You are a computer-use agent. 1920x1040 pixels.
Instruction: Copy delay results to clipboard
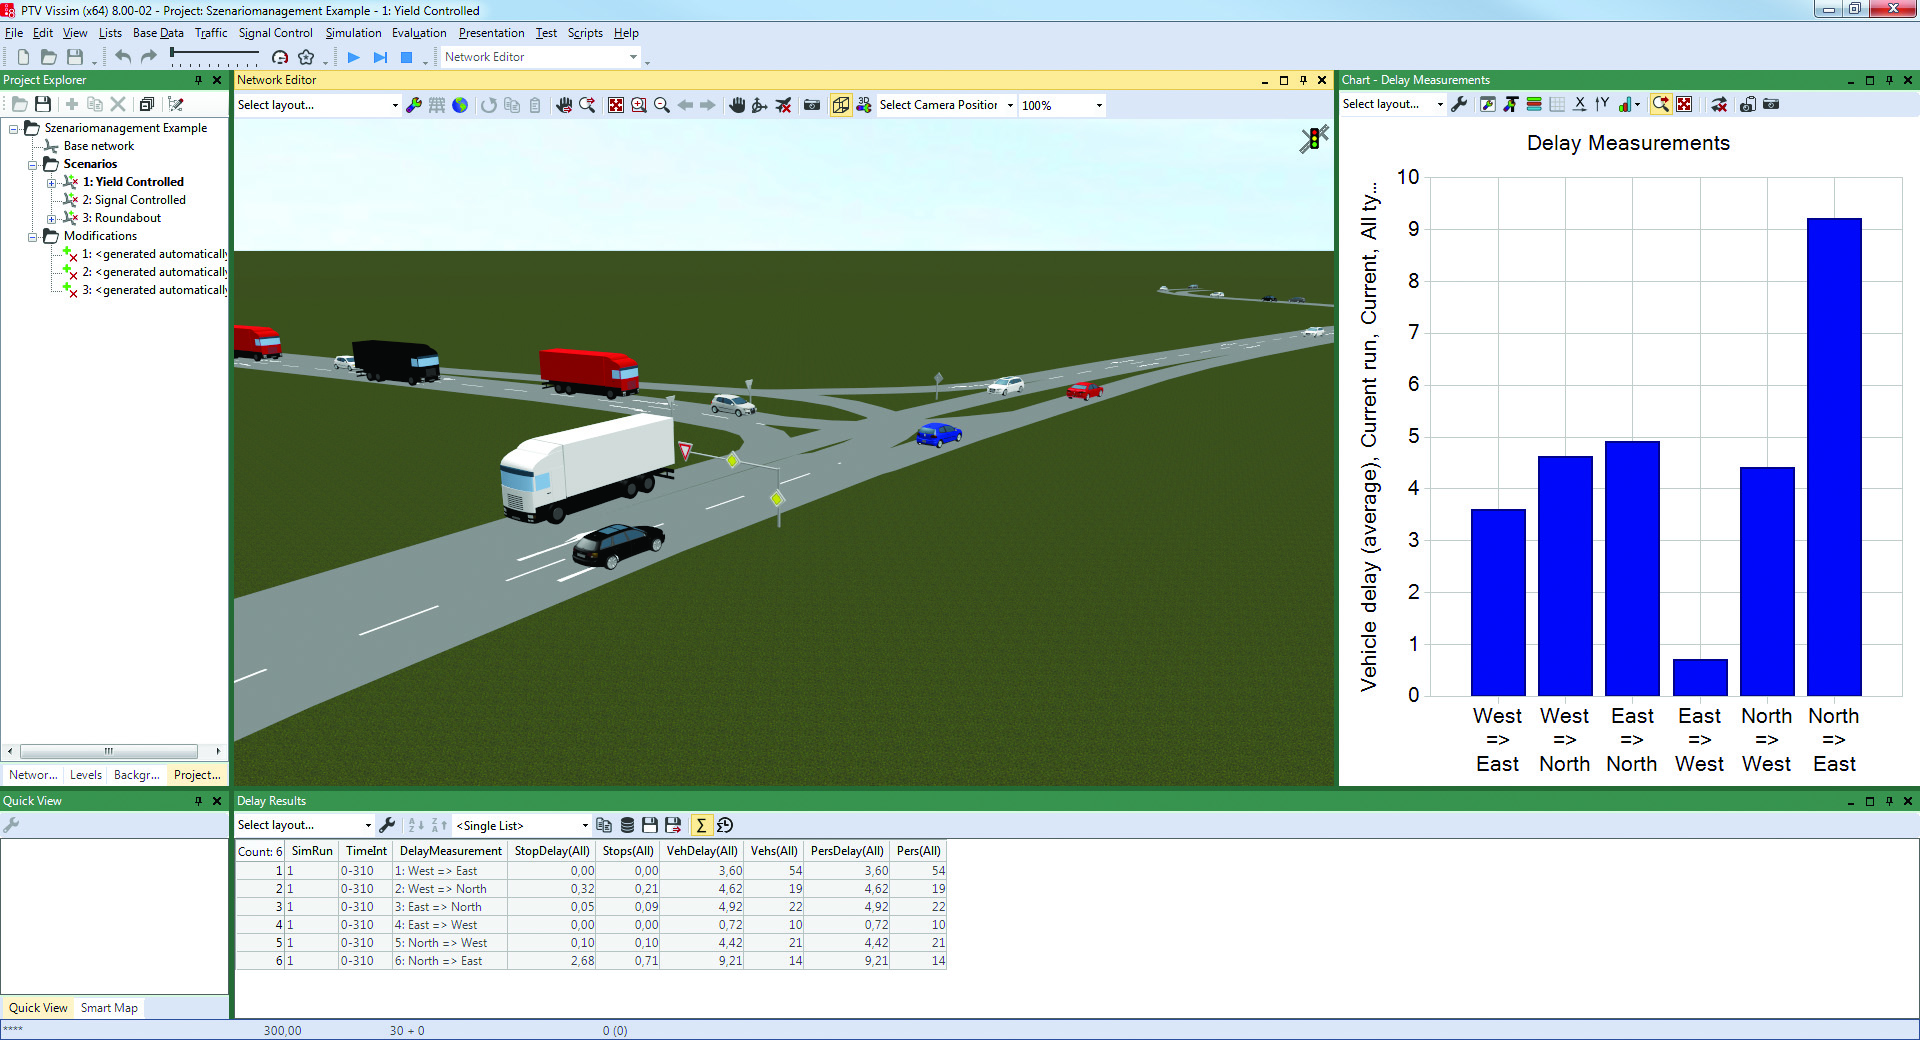coord(604,825)
